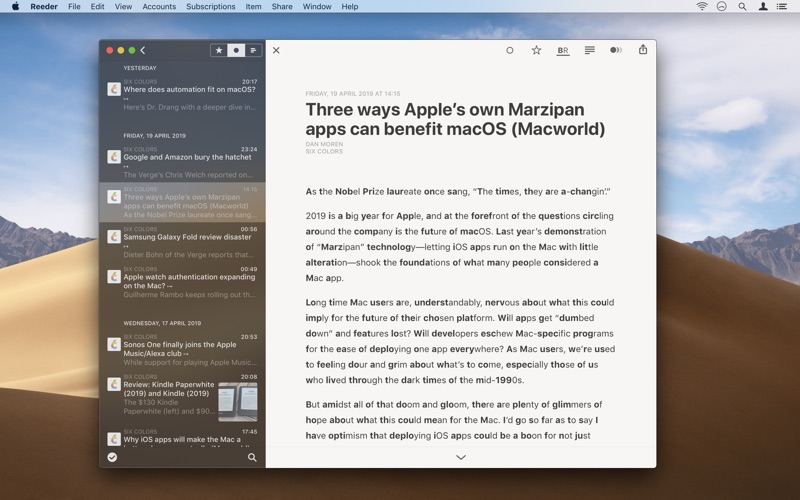Viewport: 800px width, 500px height.
Task: Open the reader text view icon
Action: coord(590,50)
